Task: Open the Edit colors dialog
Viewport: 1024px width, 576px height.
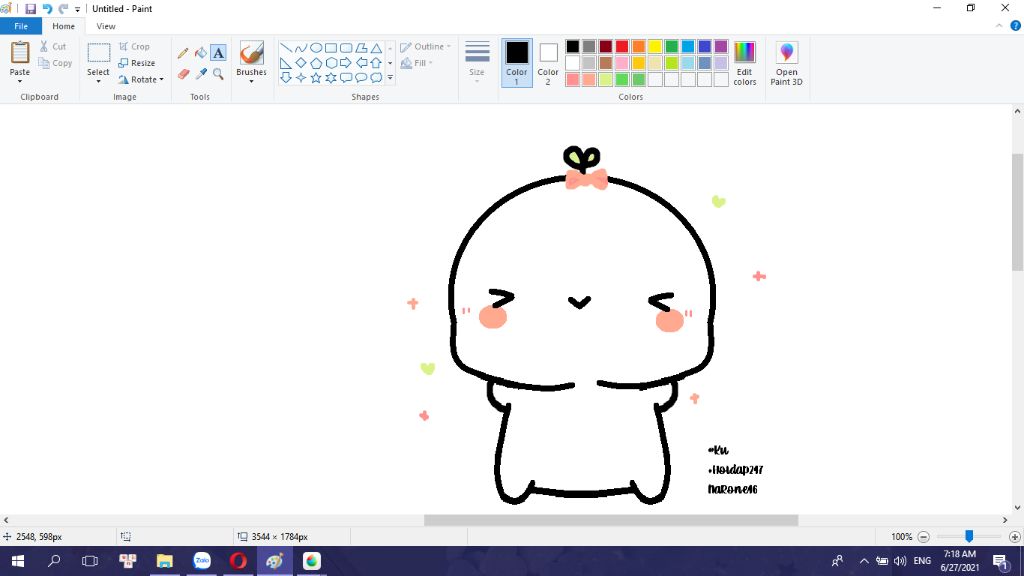Action: coord(744,63)
